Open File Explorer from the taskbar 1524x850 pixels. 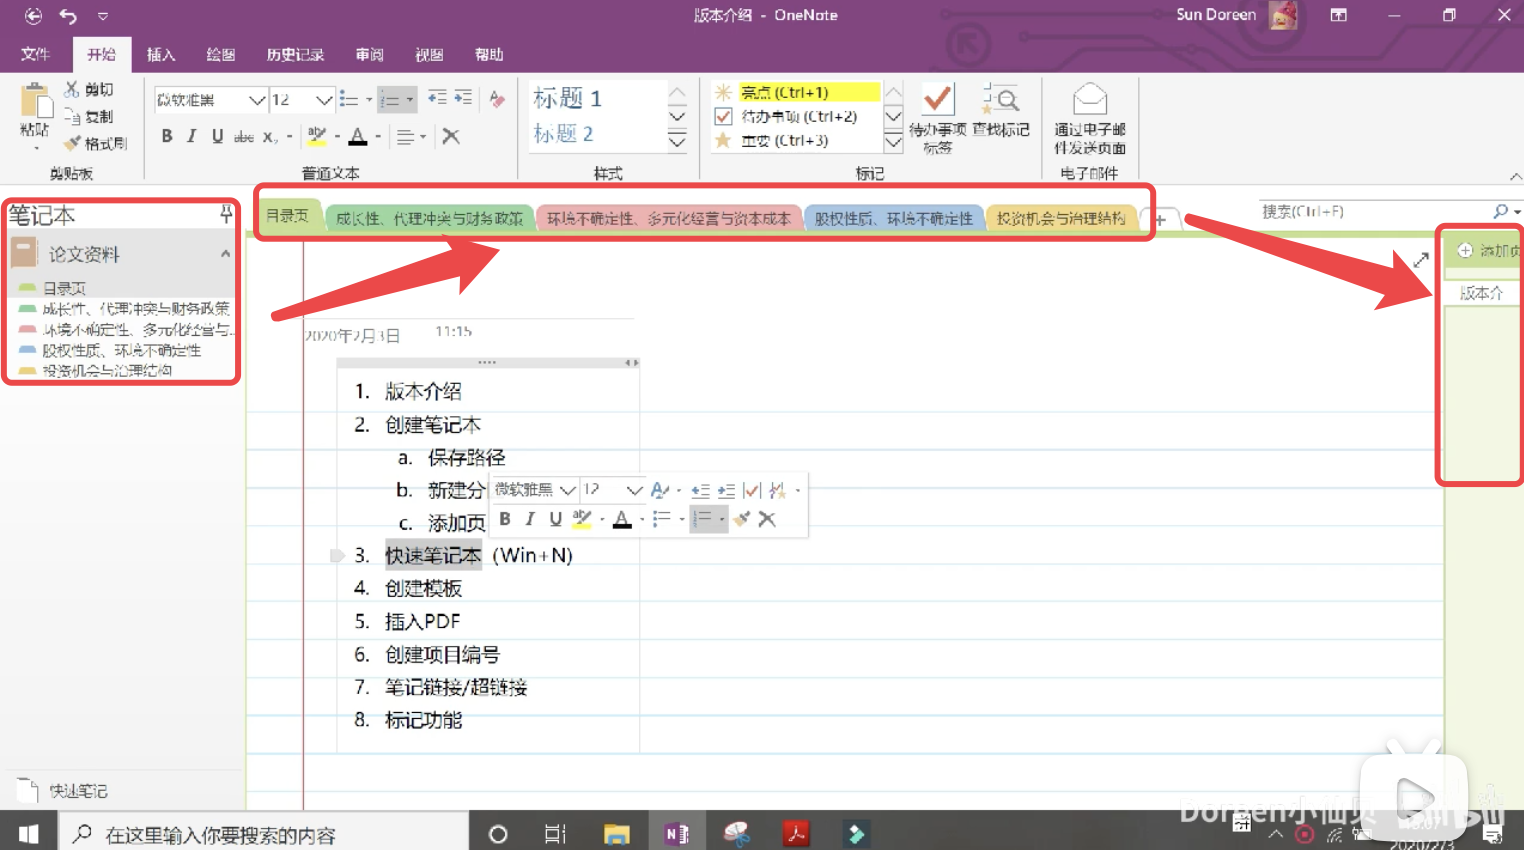pos(616,833)
